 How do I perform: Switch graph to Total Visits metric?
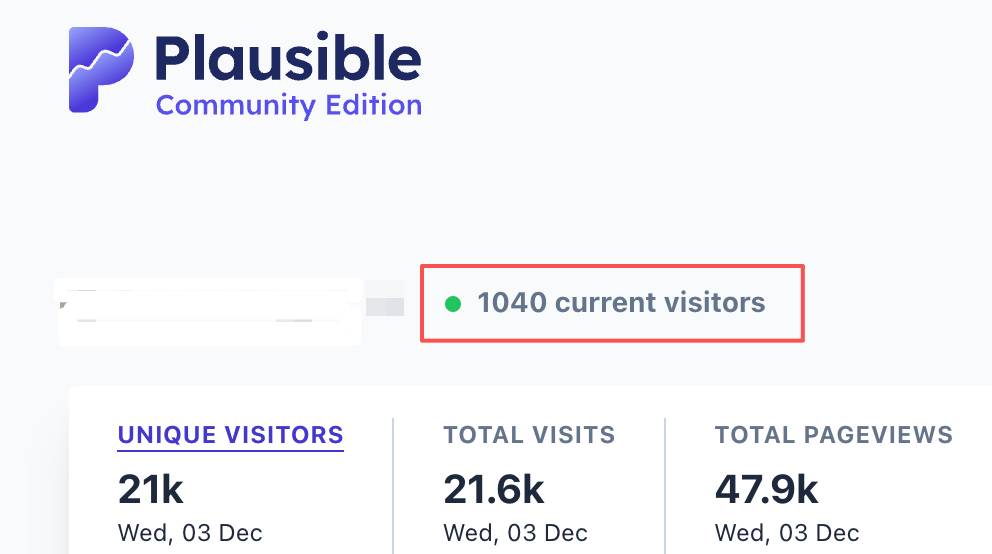pos(529,435)
